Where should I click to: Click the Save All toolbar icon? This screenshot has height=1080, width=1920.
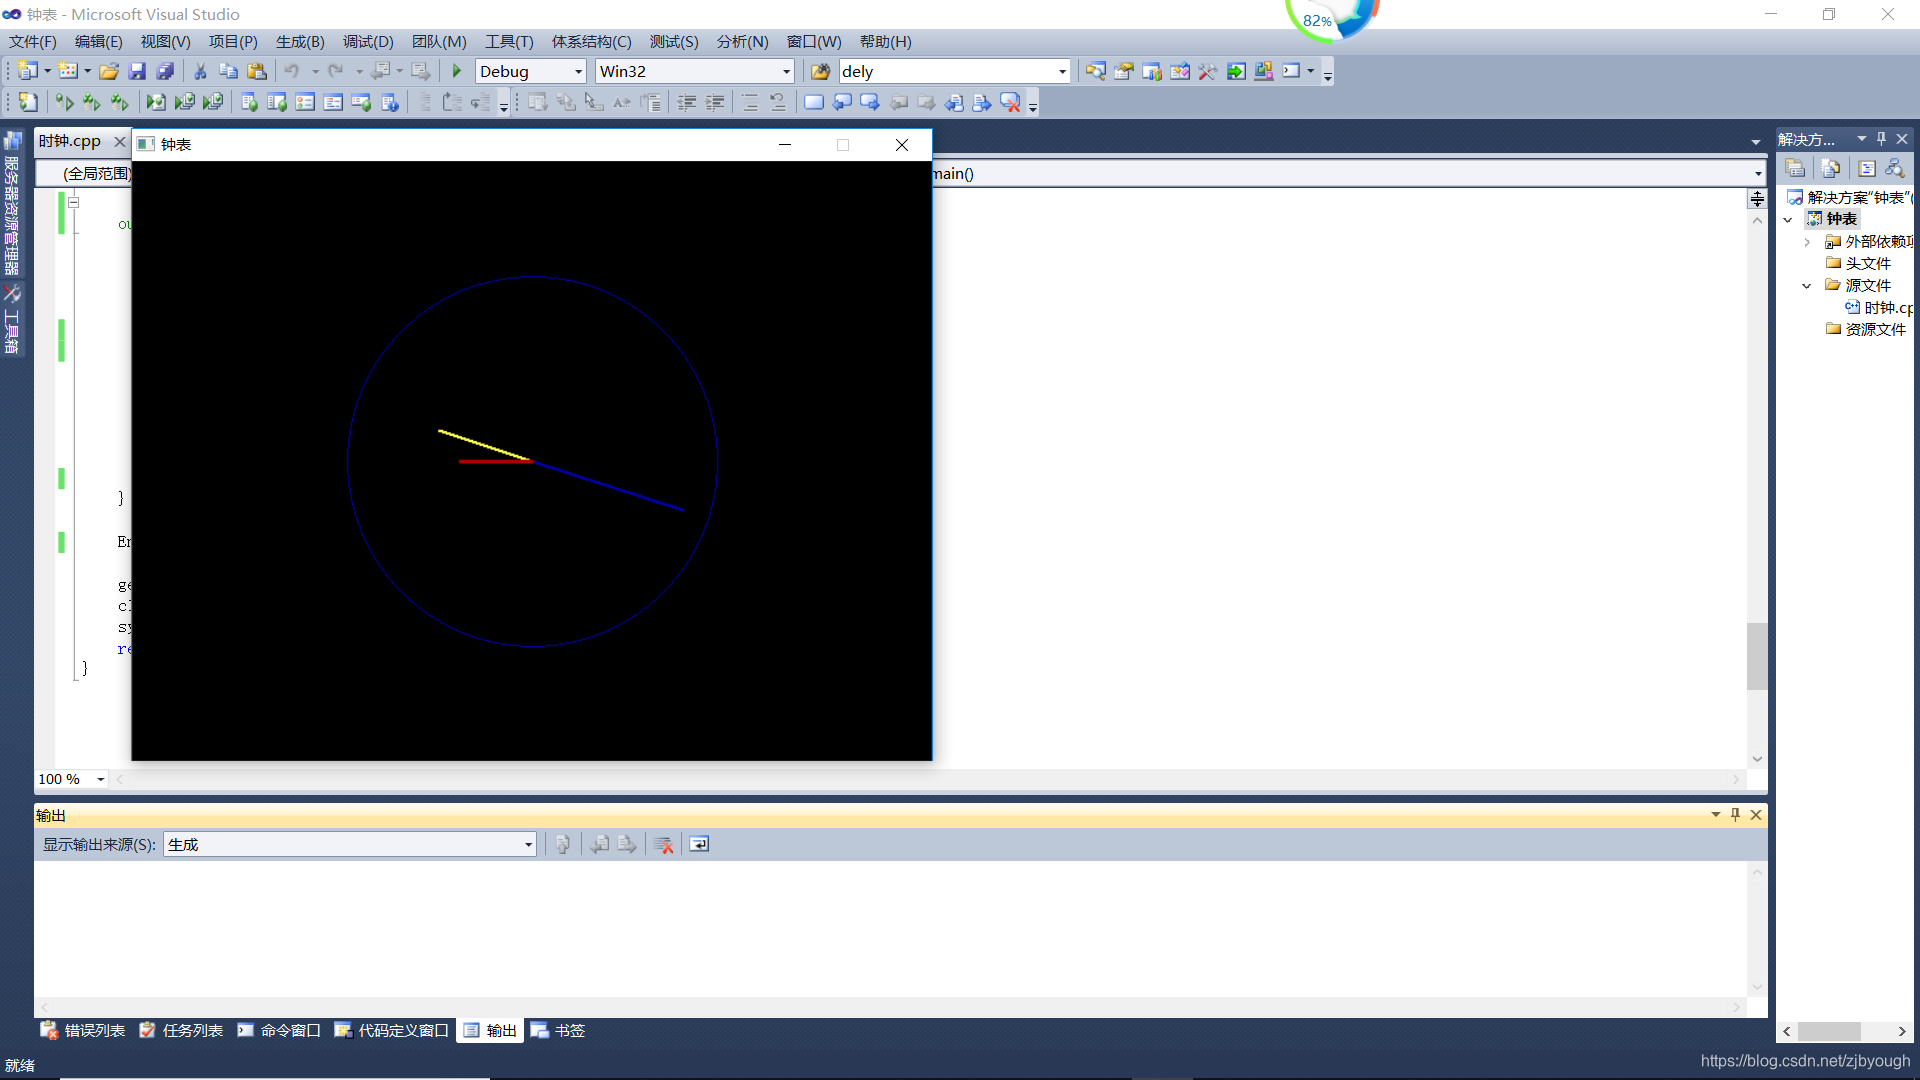(165, 71)
